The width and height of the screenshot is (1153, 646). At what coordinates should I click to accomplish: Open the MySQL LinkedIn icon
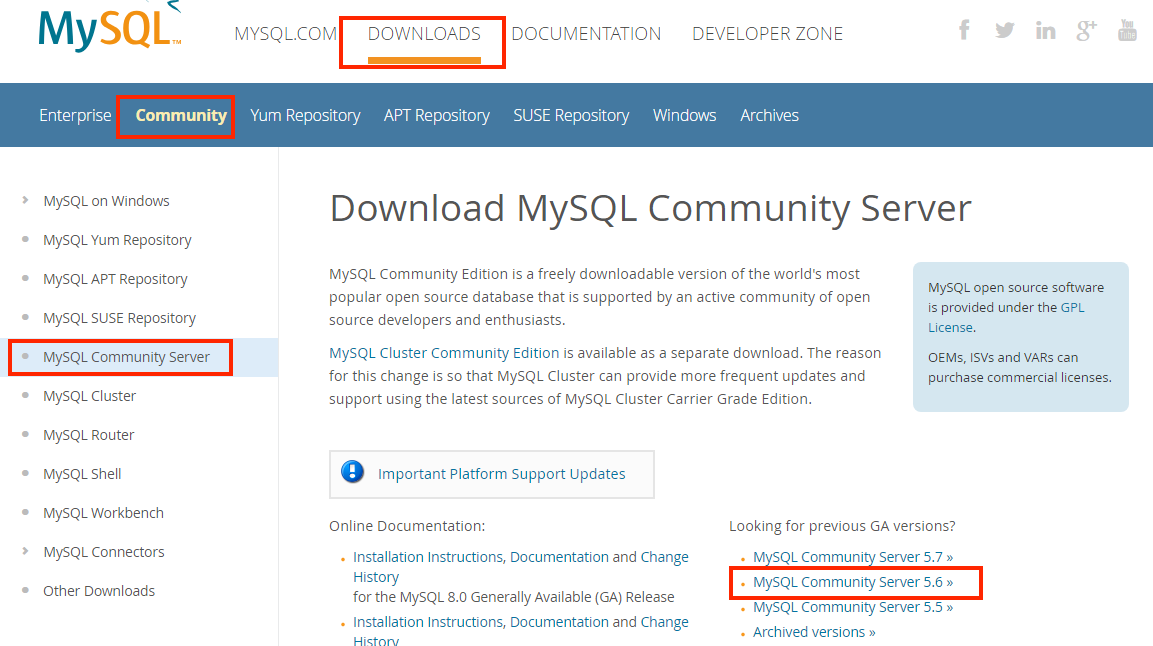click(x=1045, y=30)
